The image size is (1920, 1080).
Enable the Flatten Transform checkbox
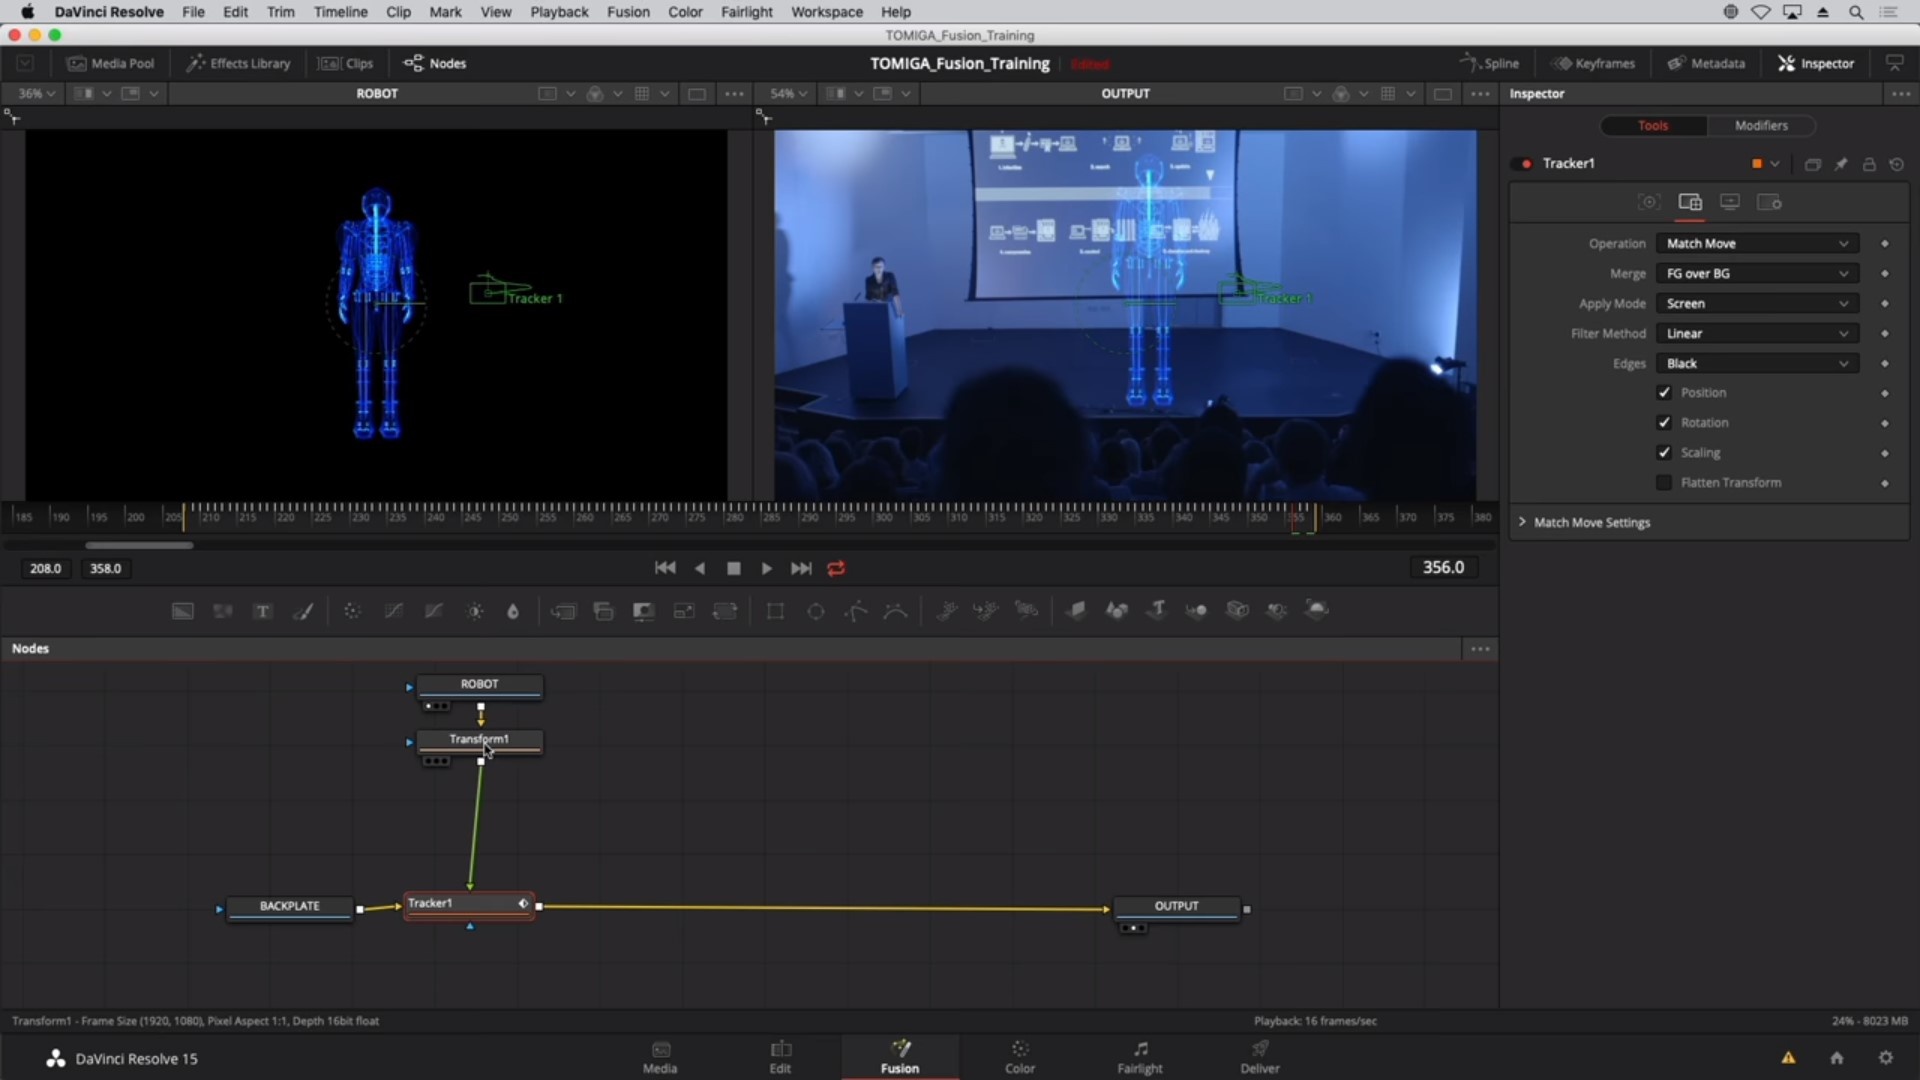pos(1664,483)
